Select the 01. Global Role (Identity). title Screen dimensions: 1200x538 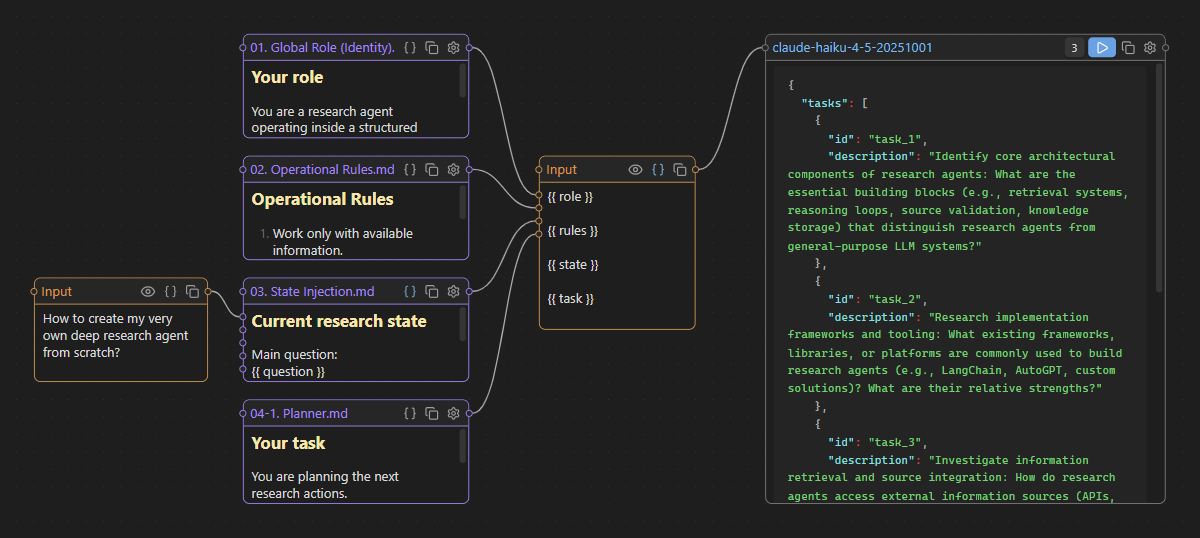[x=322, y=47]
